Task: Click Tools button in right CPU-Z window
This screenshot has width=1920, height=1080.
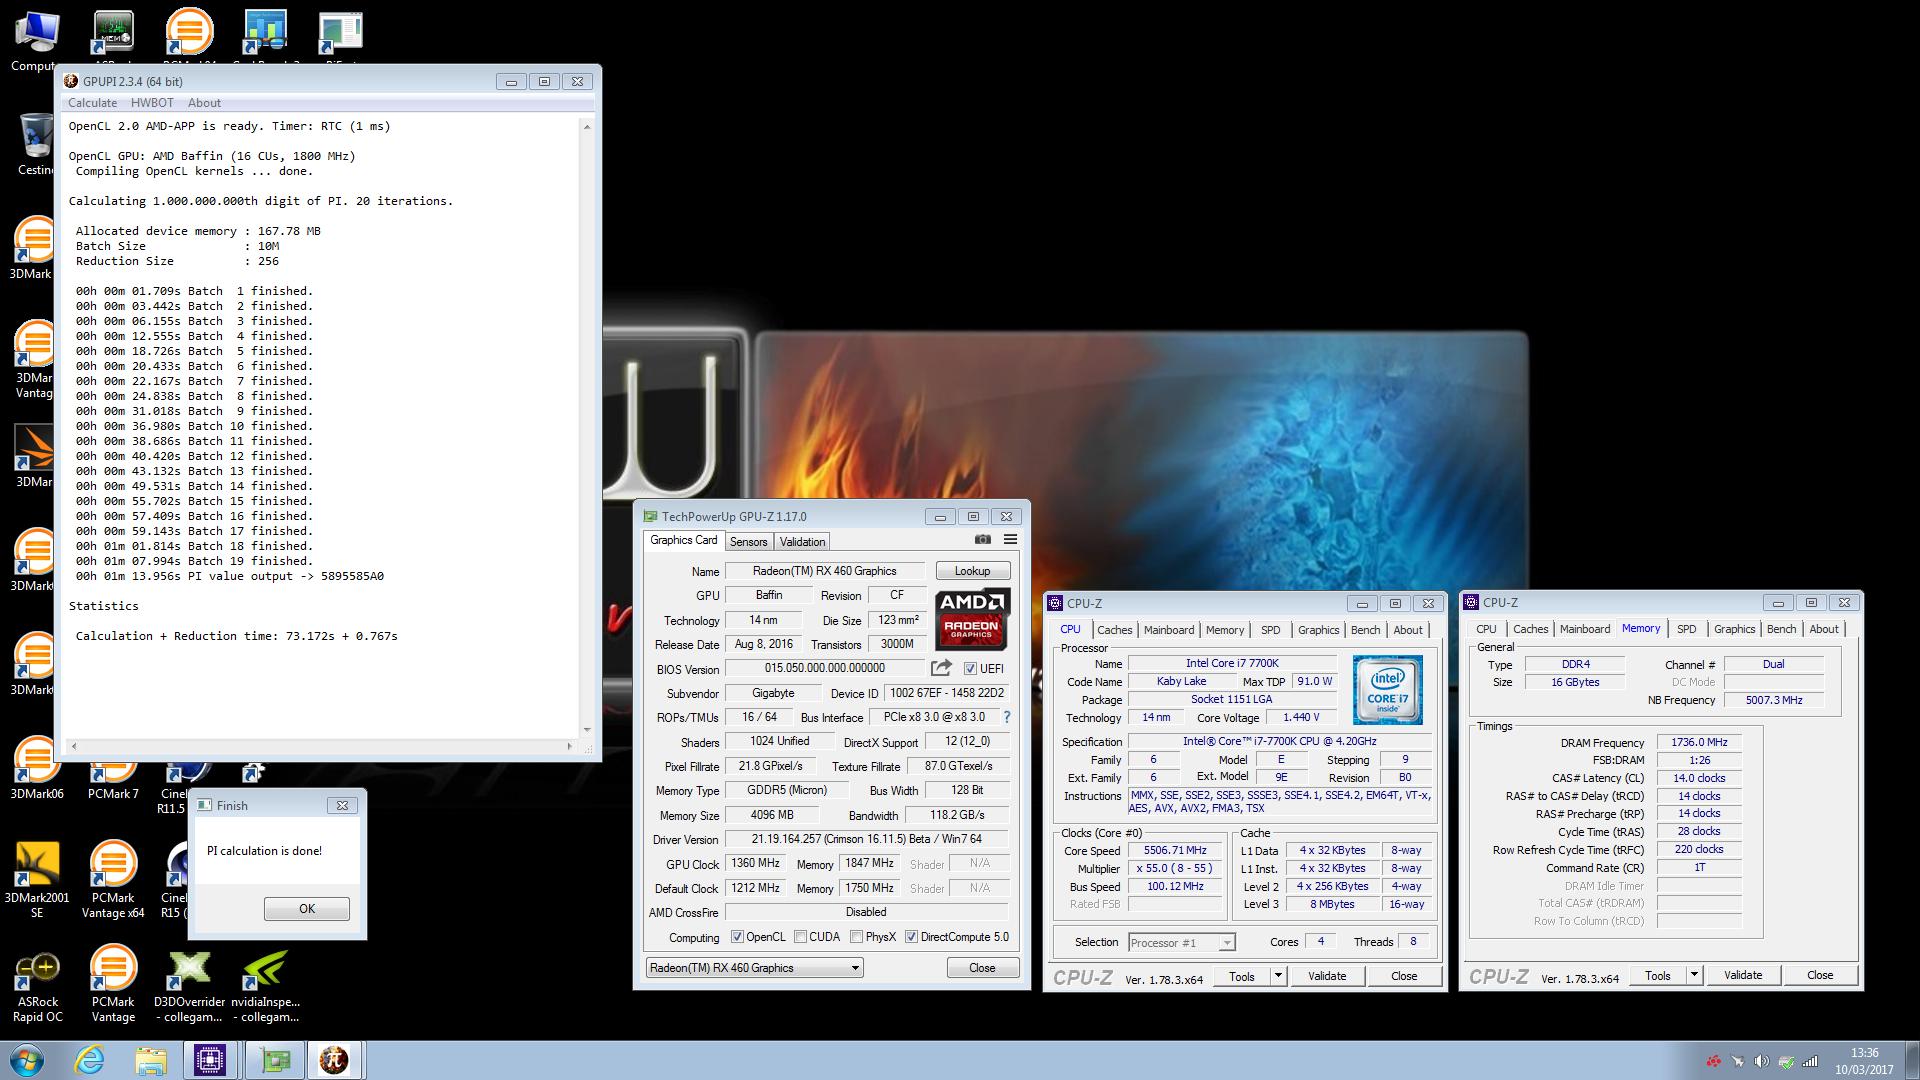Action: (x=1658, y=975)
